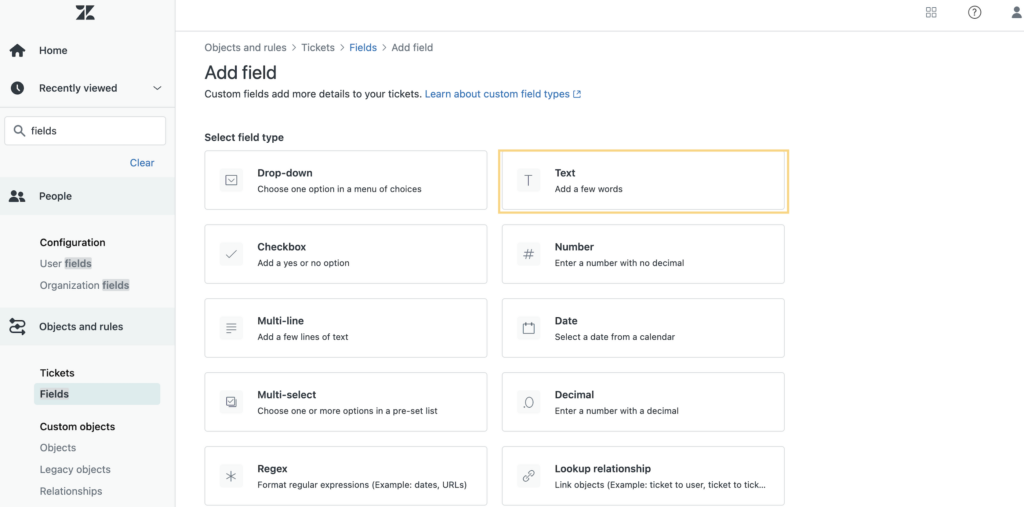Click the Lookup relationship link icon
This screenshot has width=1024, height=507.
pyautogui.click(x=529, y=476)
